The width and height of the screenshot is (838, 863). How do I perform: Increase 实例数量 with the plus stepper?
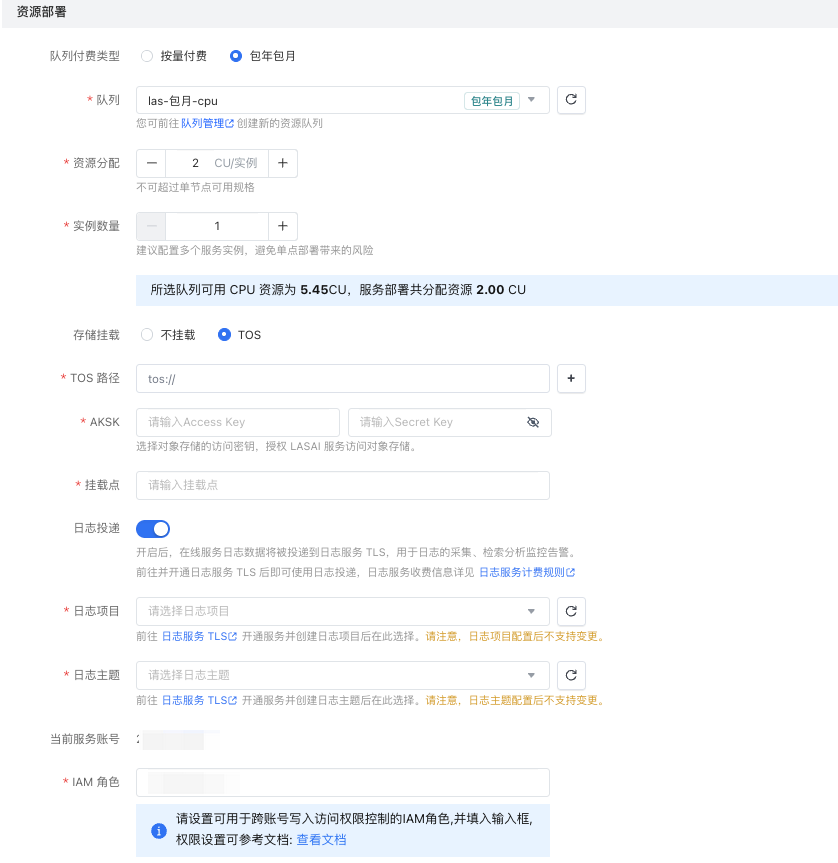click(x=282, y=226)
